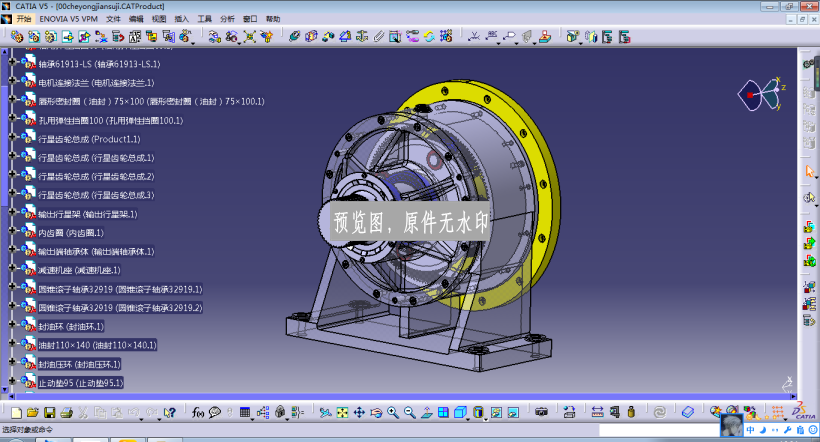Open the 插入 (Insert) menu
The image size is (820, 442).
(181, 19)
